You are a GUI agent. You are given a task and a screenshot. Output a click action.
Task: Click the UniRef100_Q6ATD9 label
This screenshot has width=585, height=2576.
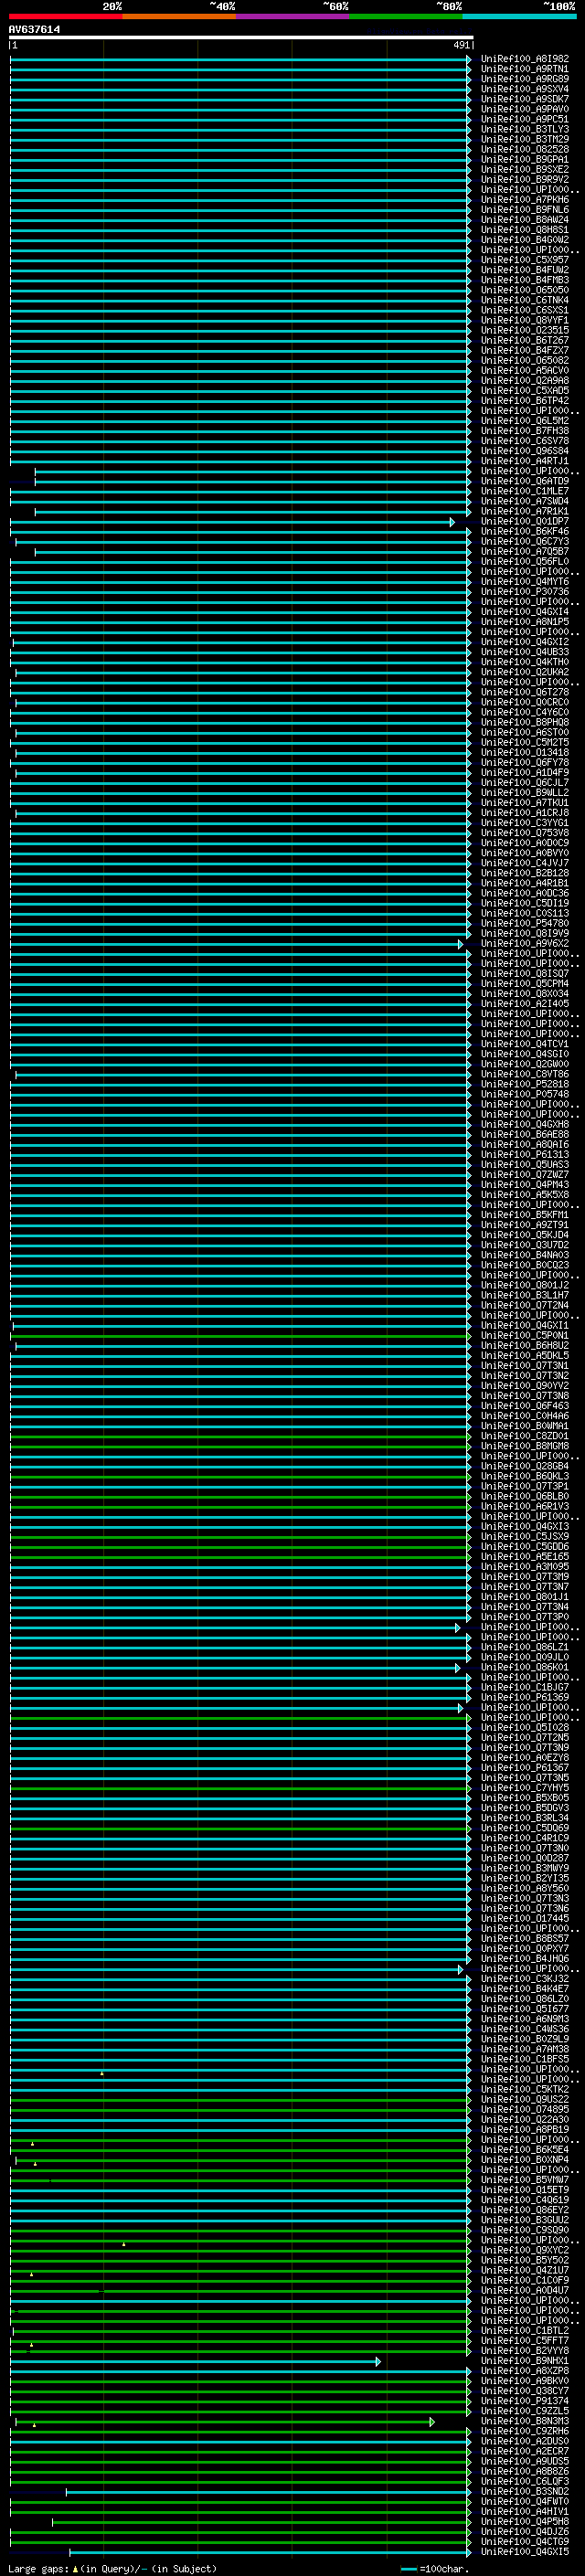pyautogui.click(x=525, y=481)
